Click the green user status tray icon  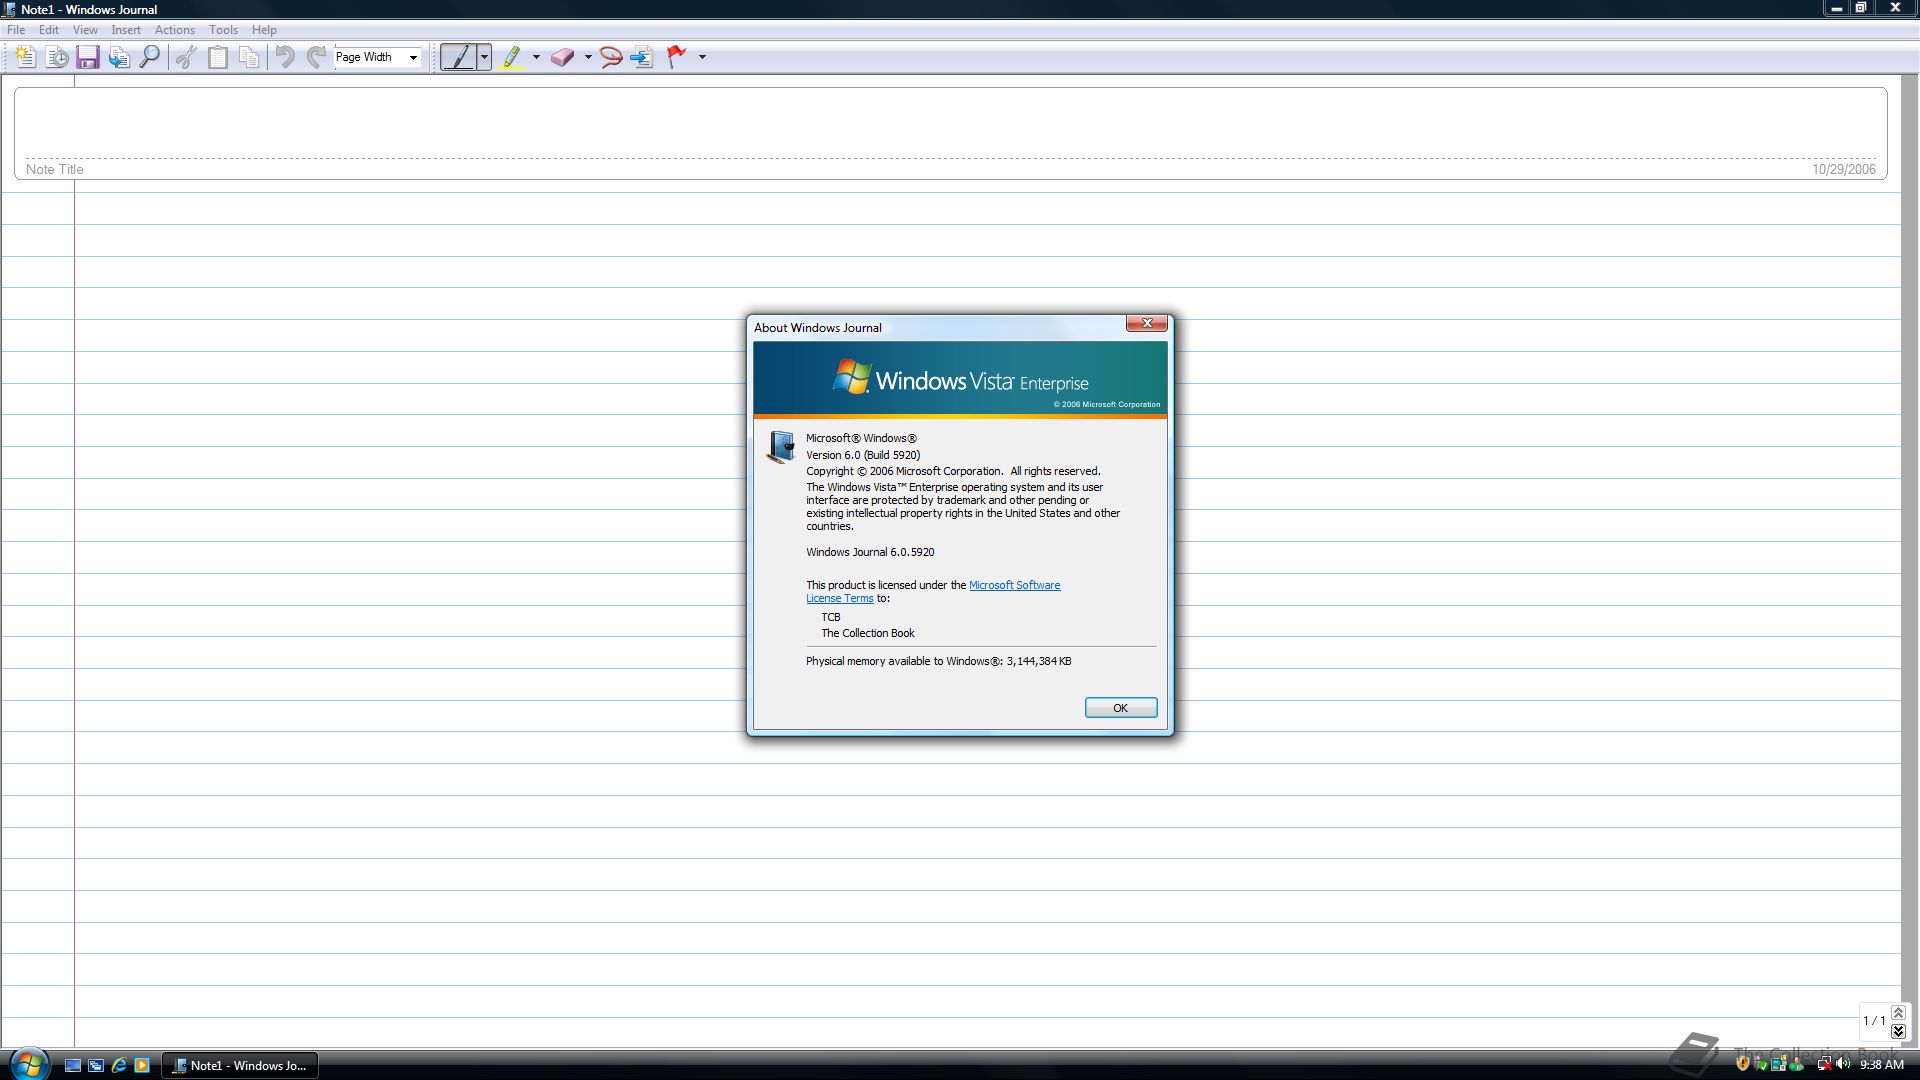click(1796, 1063)
